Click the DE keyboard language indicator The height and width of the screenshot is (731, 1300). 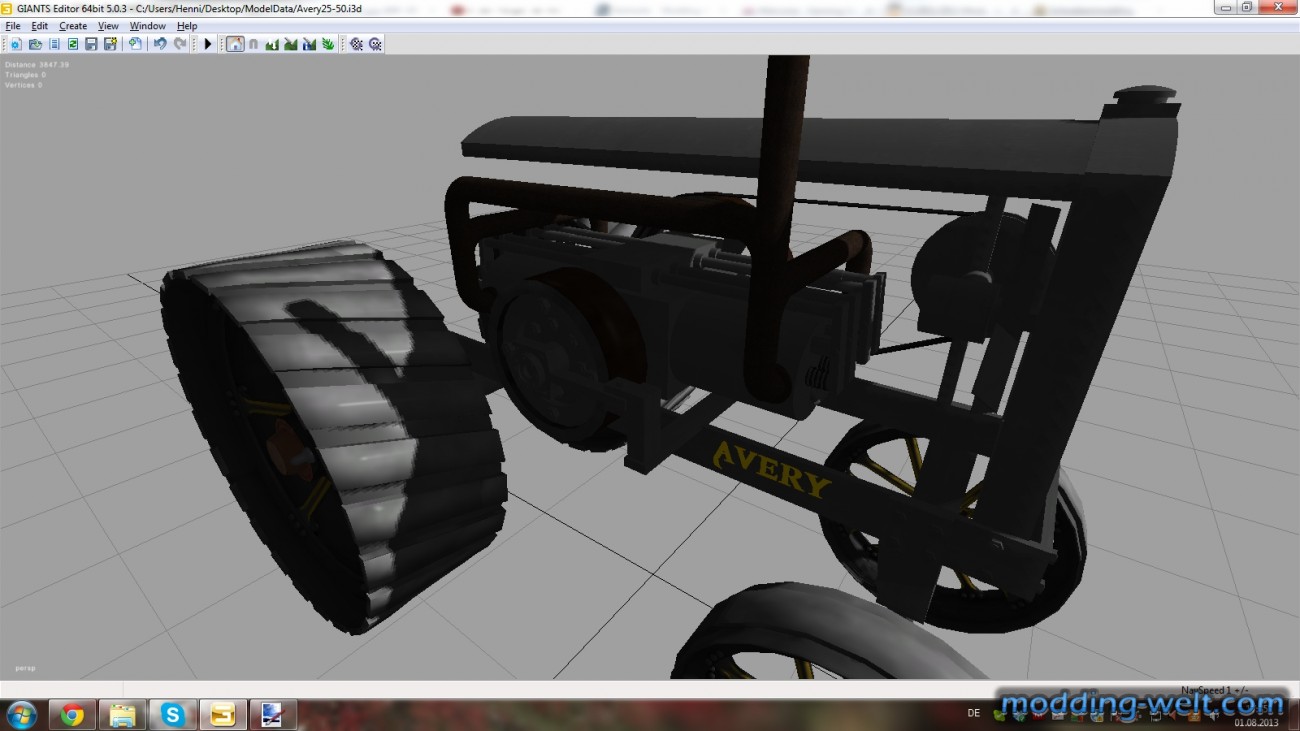[x=974, y=713]
